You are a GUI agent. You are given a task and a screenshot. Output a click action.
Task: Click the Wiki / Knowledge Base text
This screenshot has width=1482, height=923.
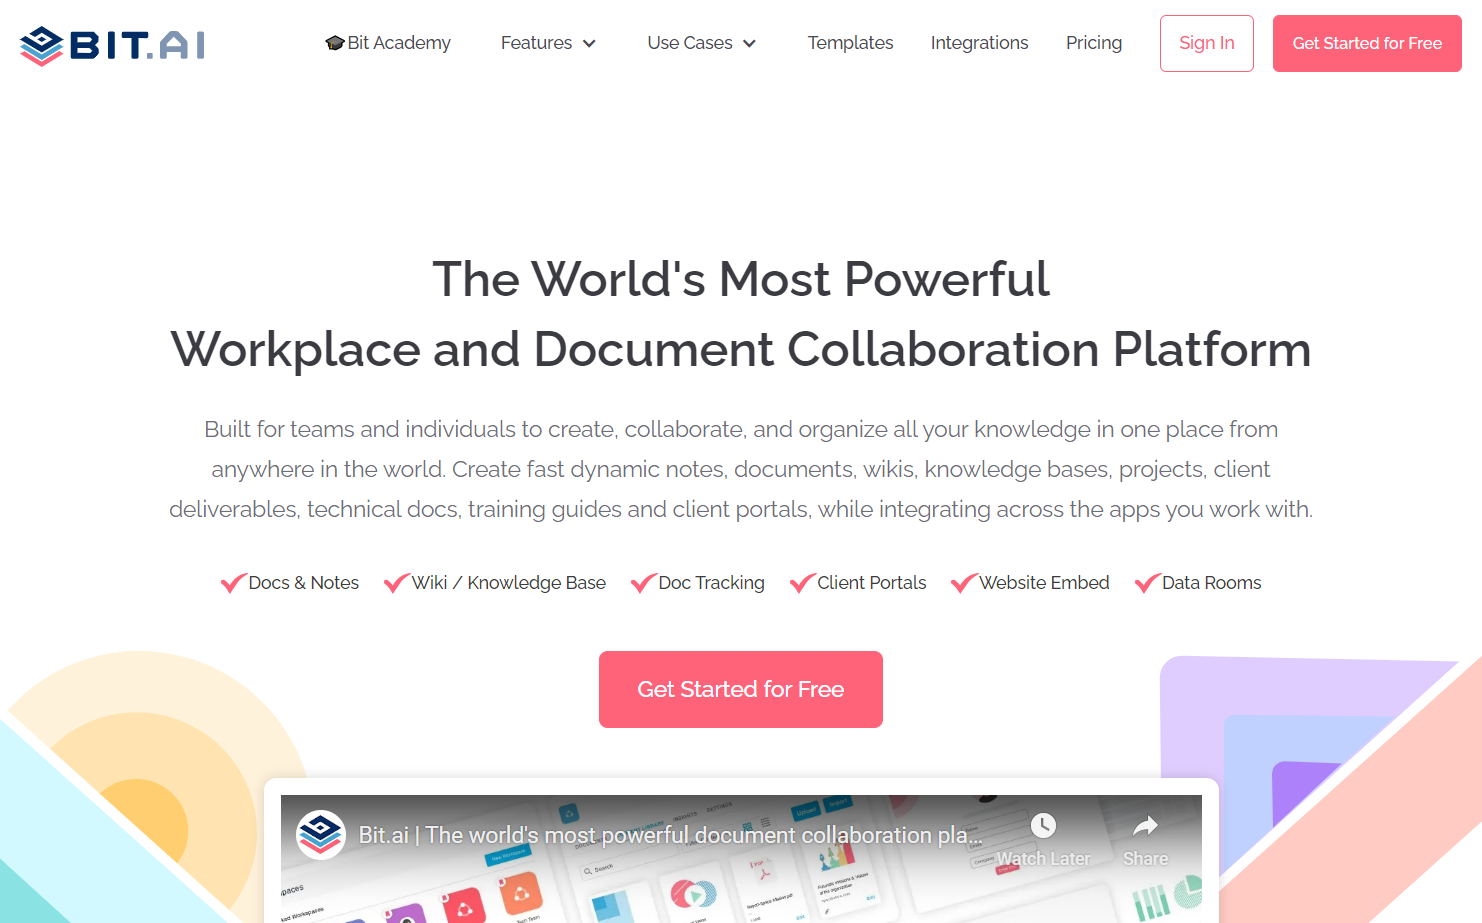pyautogui.click(x=509, y=583)
